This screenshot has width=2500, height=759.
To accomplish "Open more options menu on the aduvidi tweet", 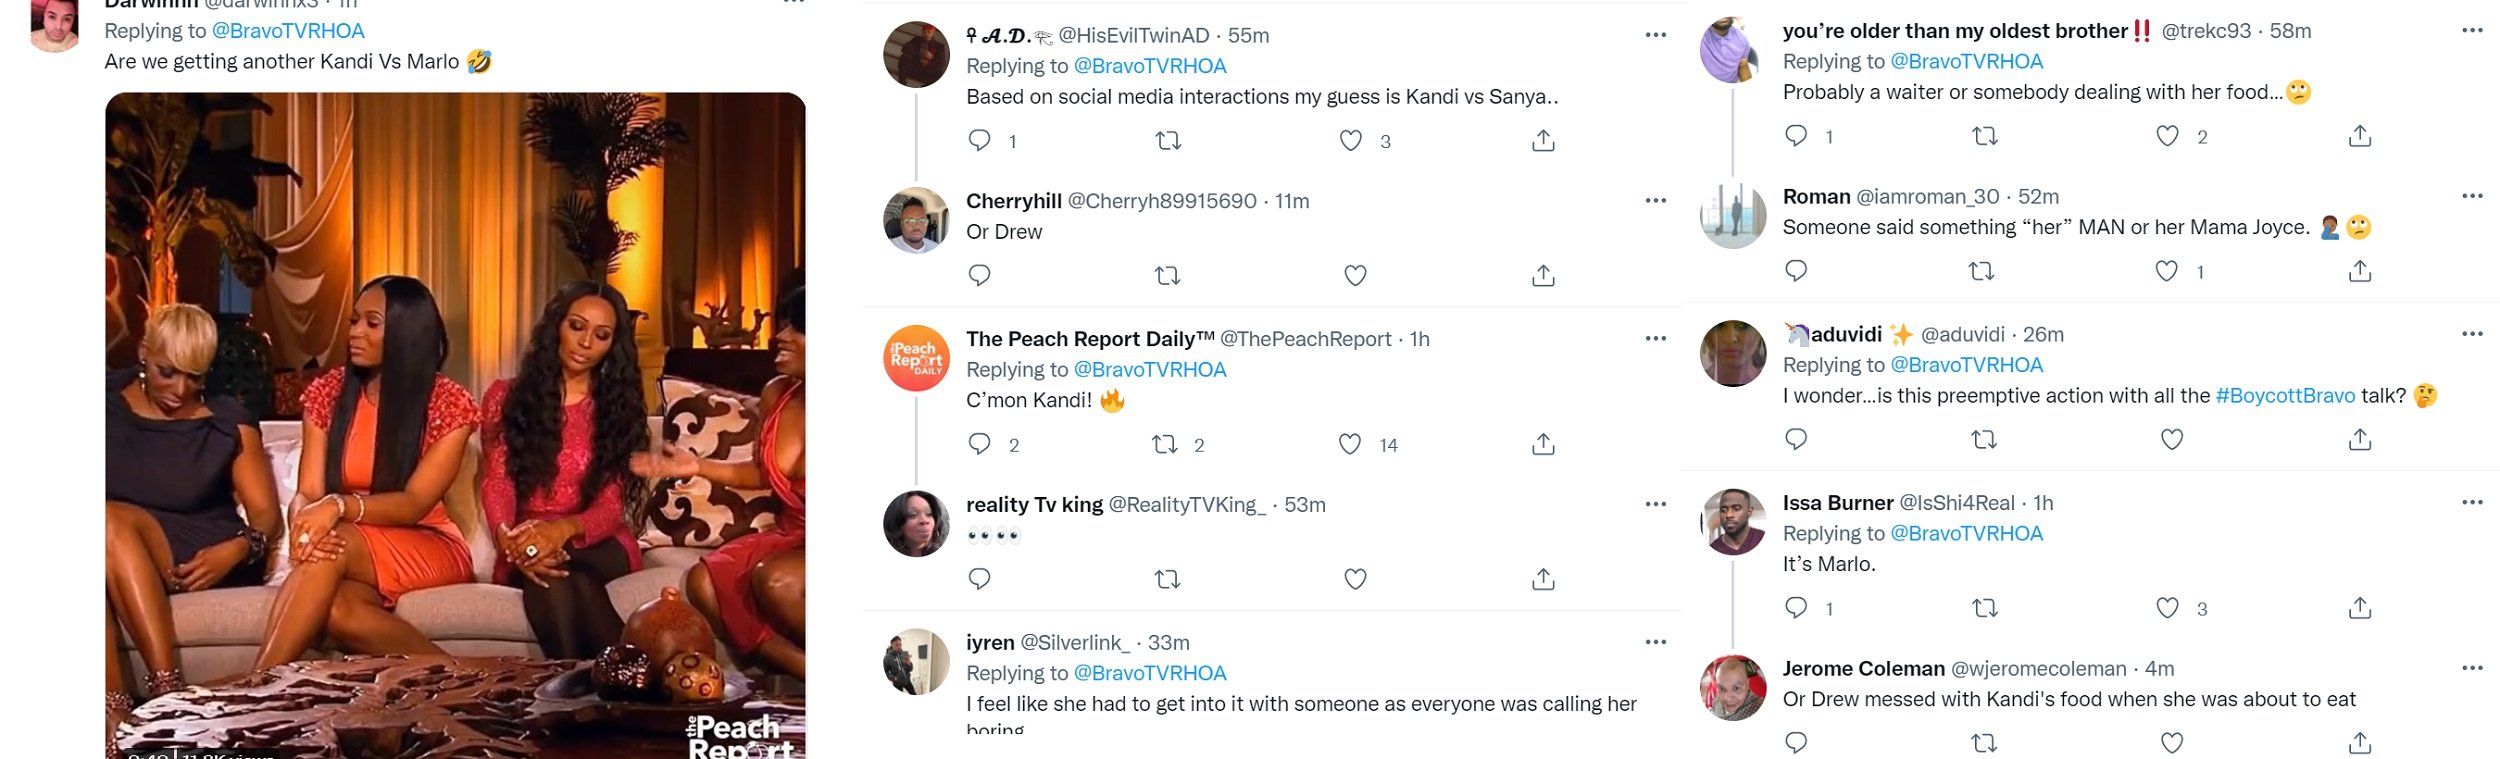I will point(2472,334).
